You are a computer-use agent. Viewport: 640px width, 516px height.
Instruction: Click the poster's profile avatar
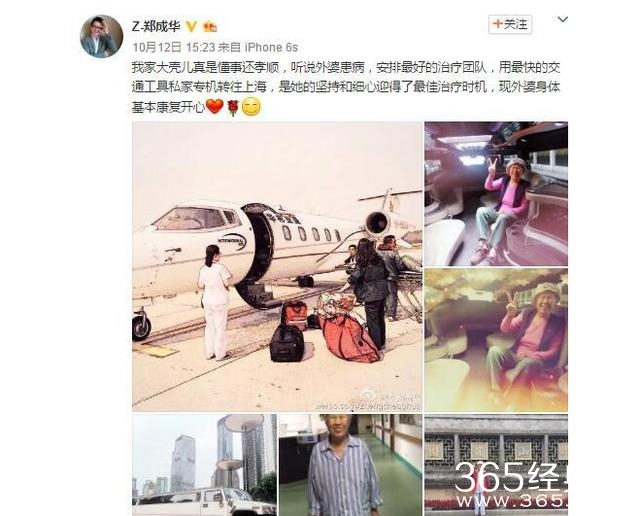click(102, 36)
